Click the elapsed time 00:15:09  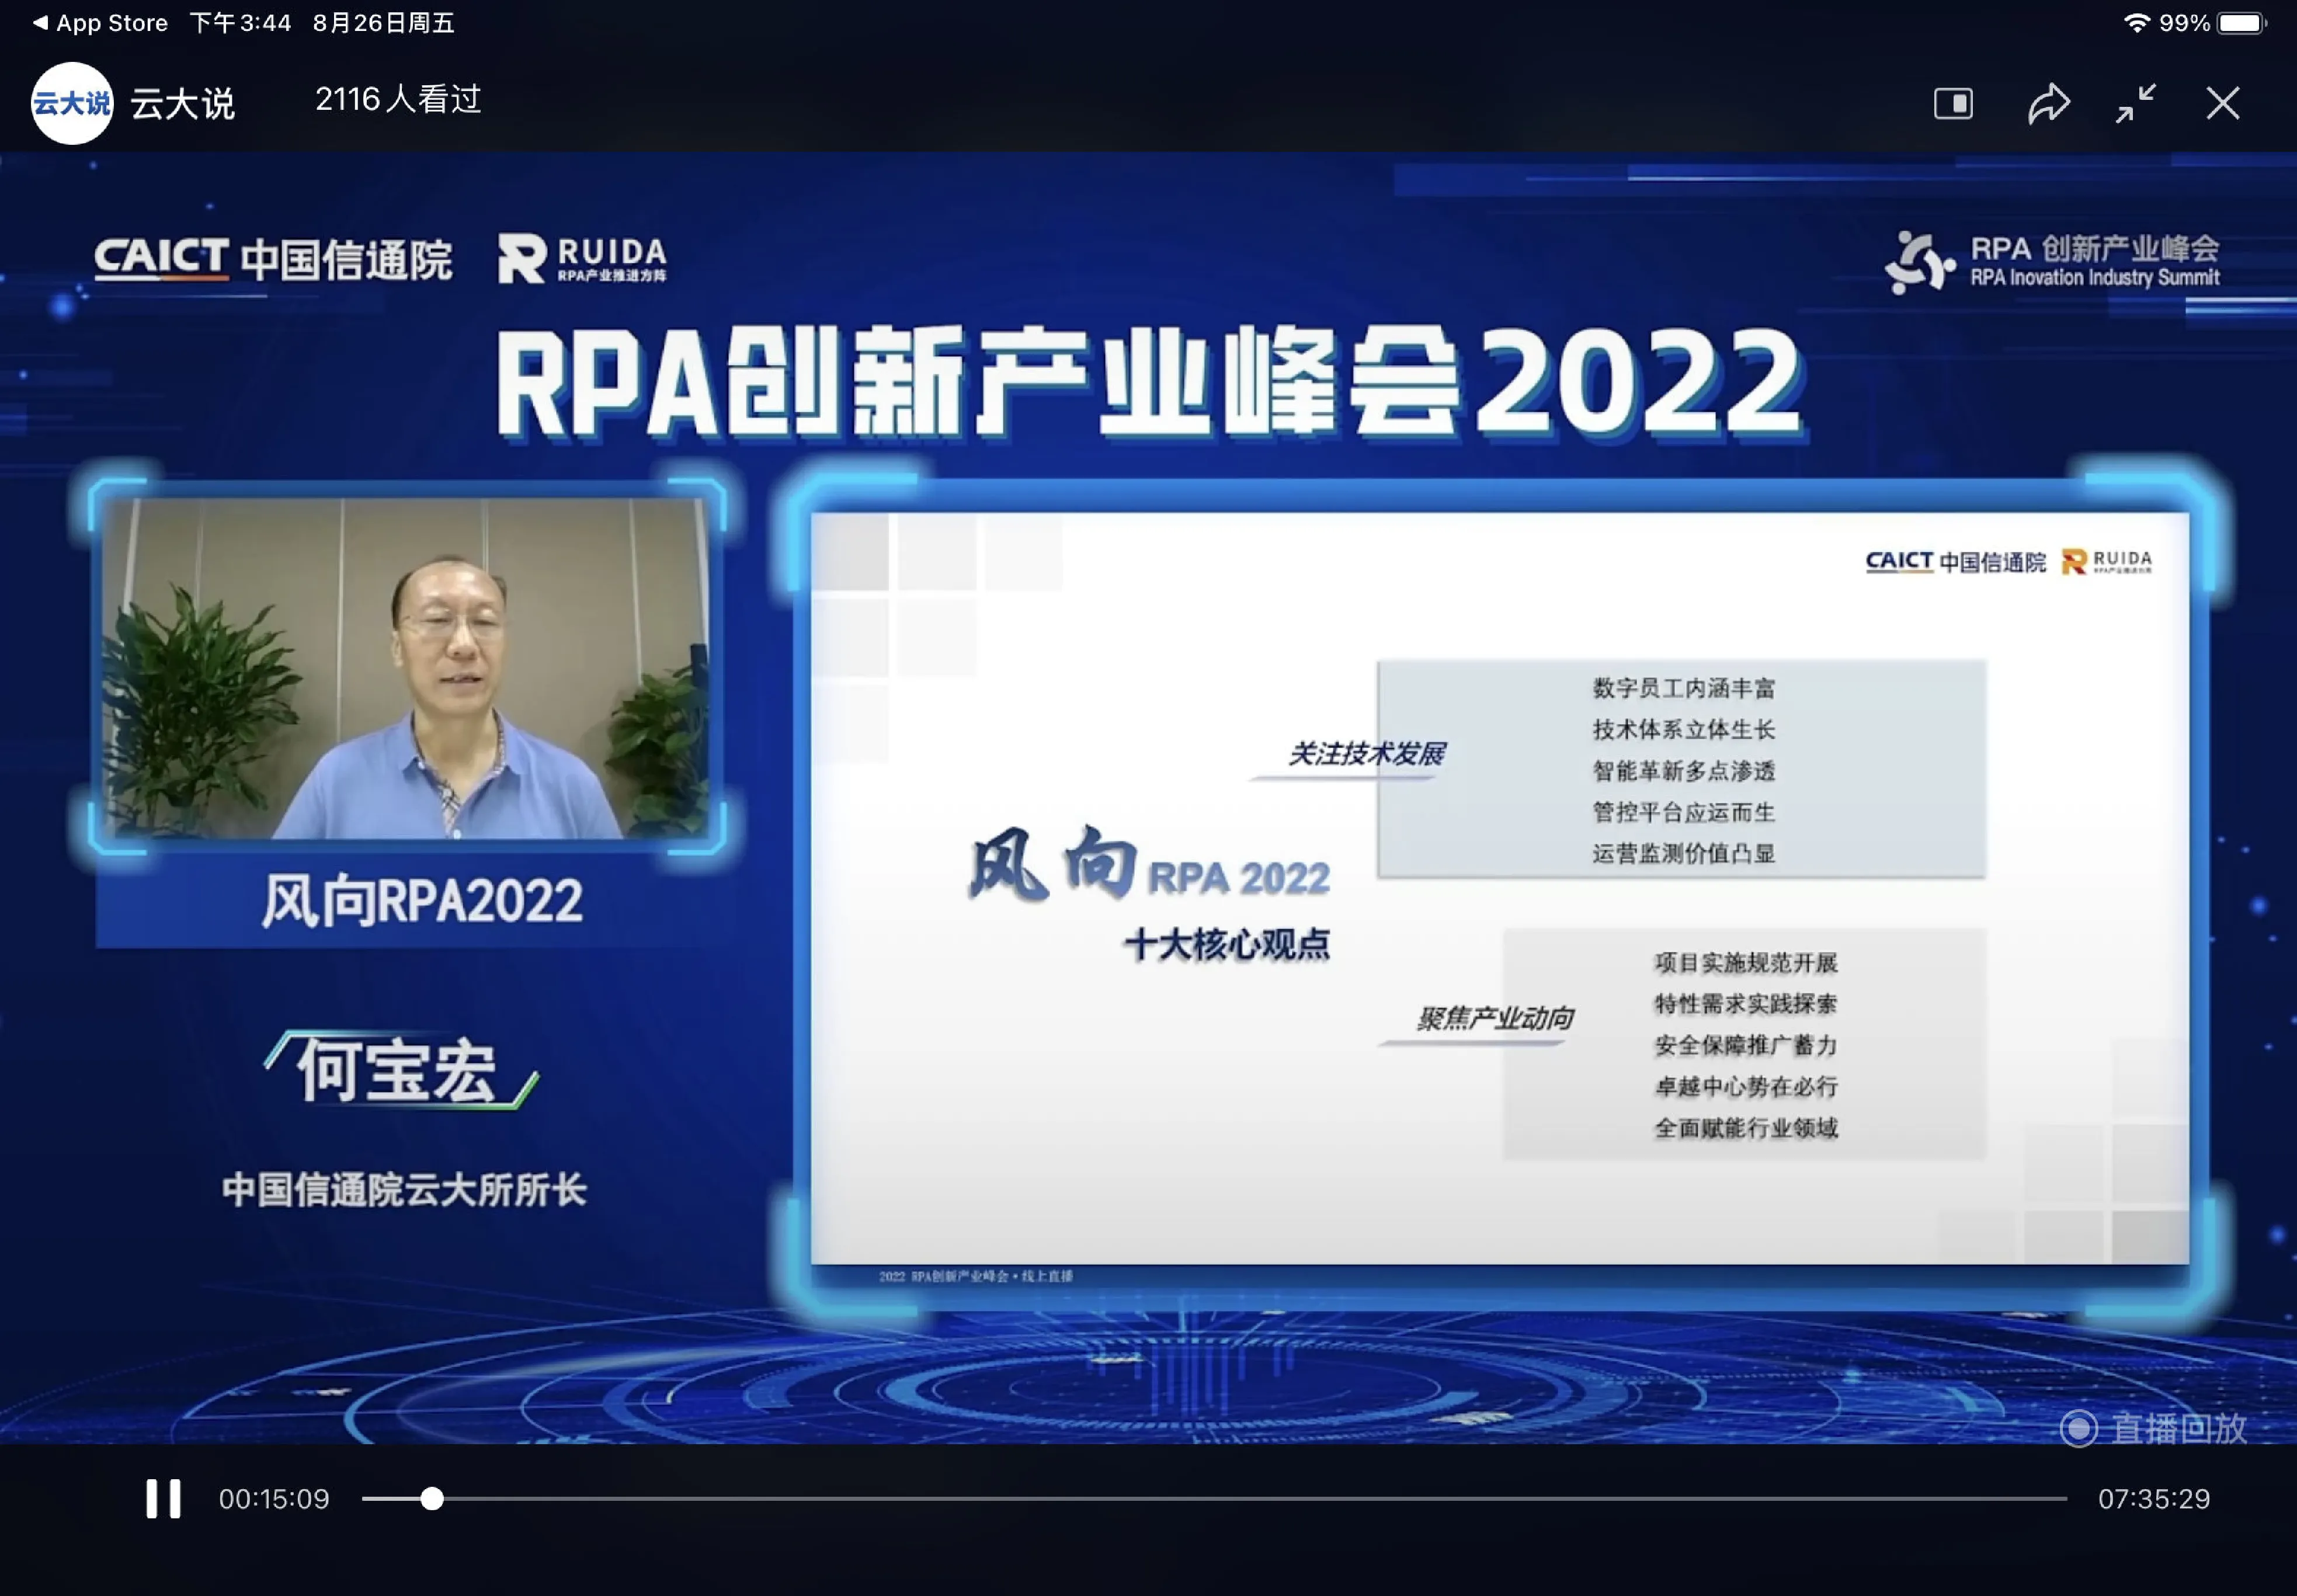pos(274,1498)
